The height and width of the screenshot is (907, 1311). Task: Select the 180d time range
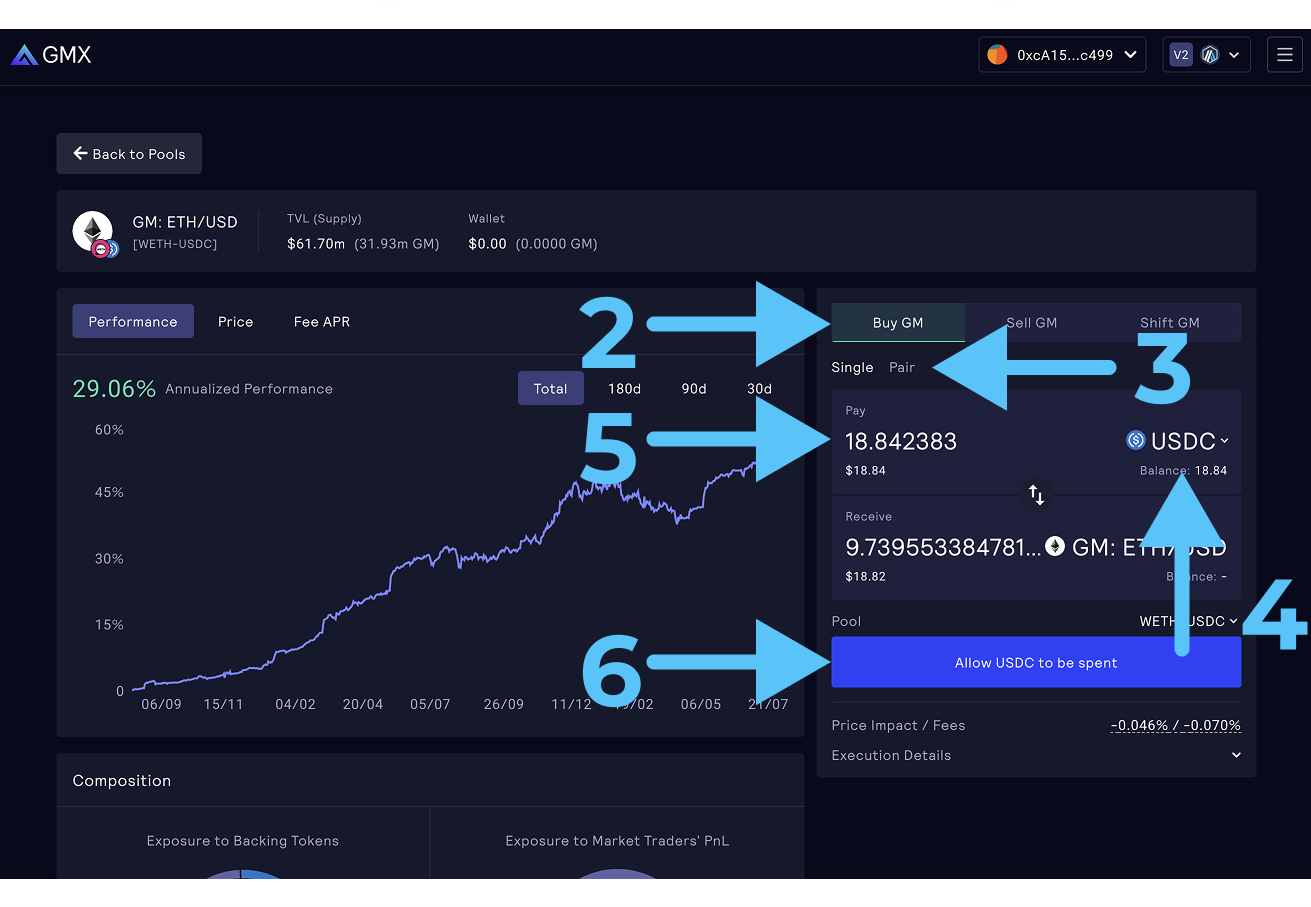624,389
